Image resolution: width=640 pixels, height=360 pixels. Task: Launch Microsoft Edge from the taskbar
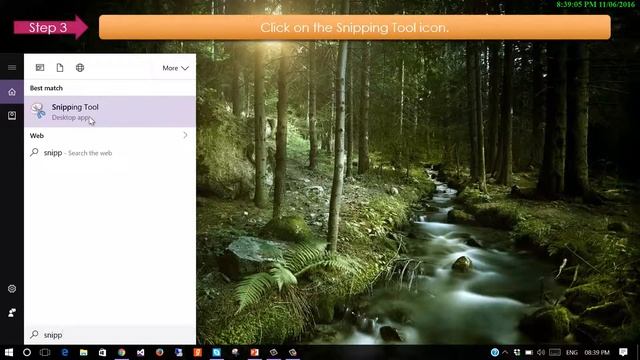point(64,352)
